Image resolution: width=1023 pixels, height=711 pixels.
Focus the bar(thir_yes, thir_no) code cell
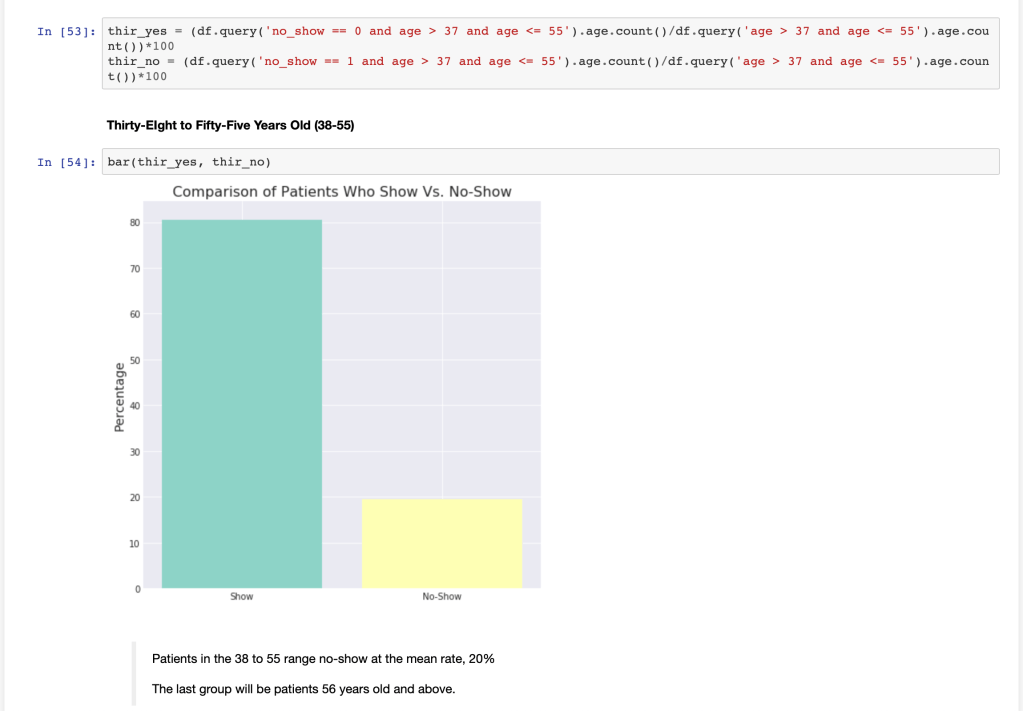coord(550,162)
